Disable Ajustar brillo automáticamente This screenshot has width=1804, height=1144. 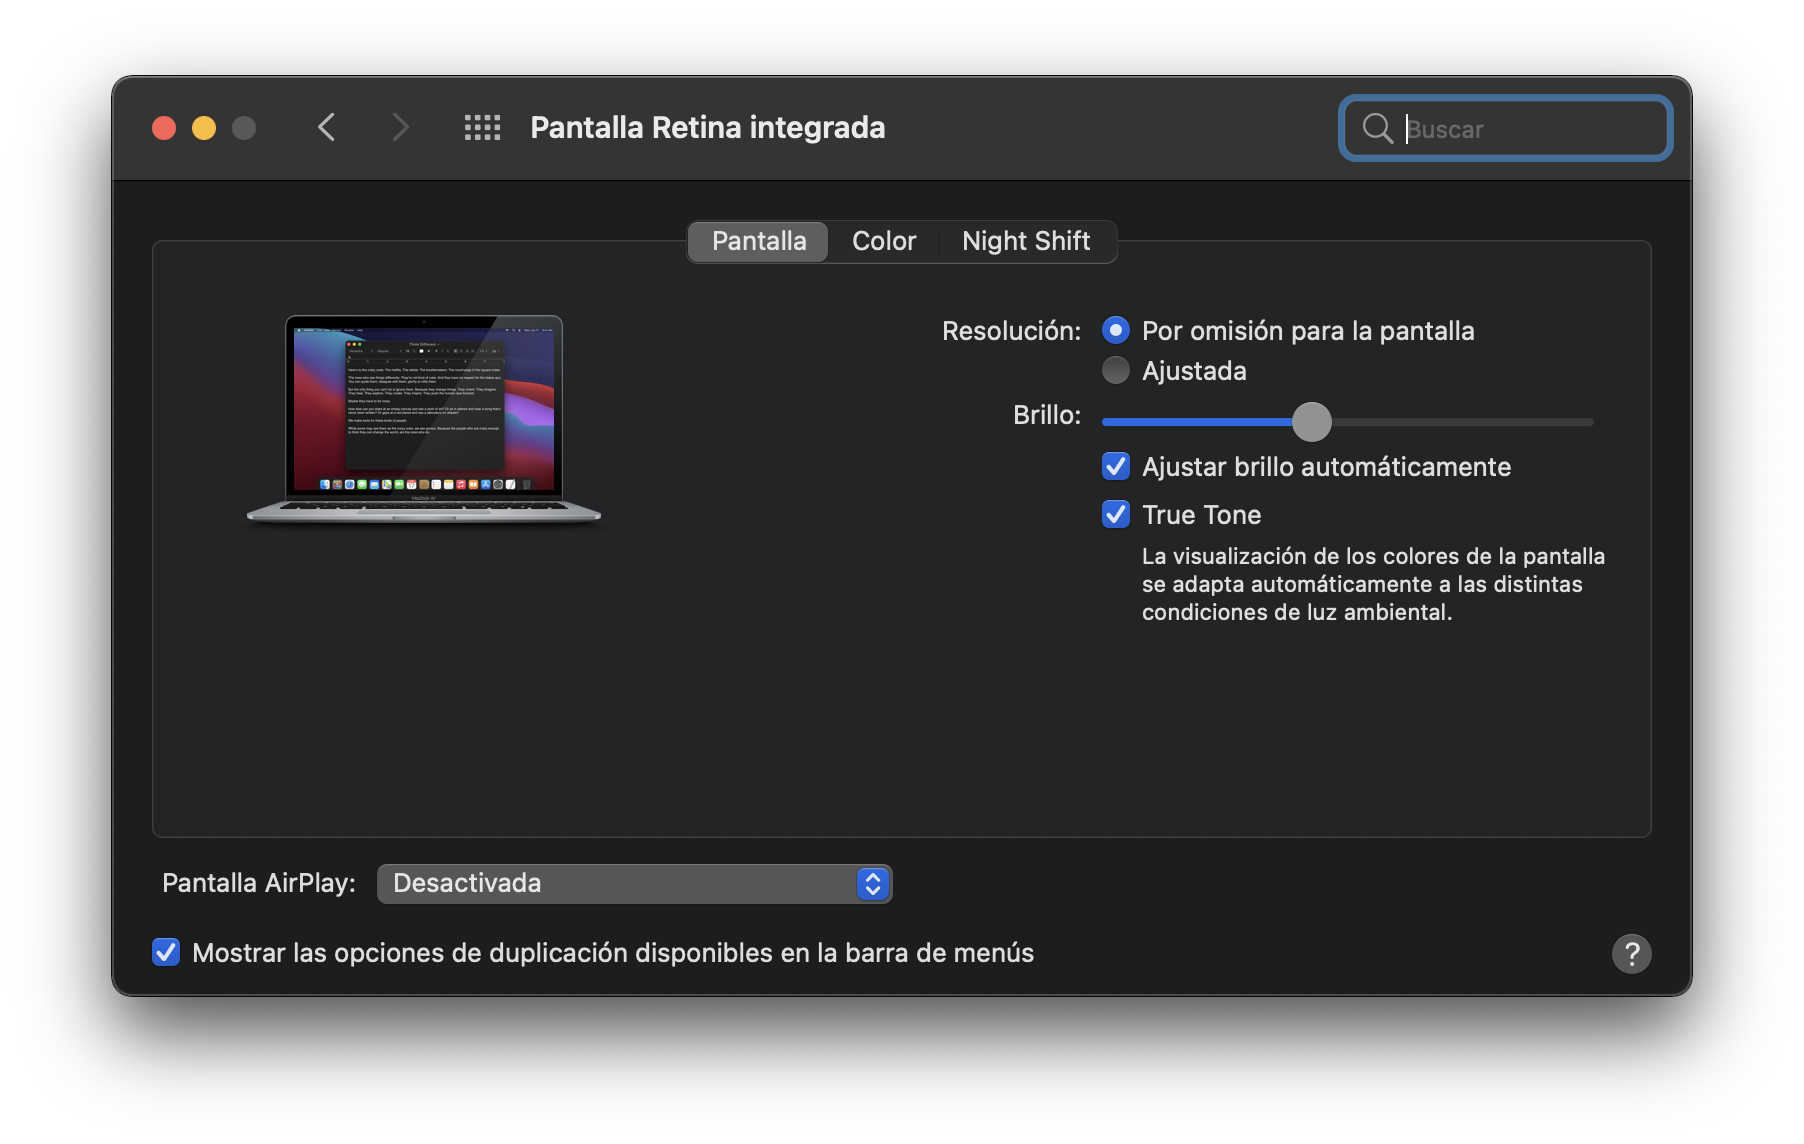click(1116, 467)
